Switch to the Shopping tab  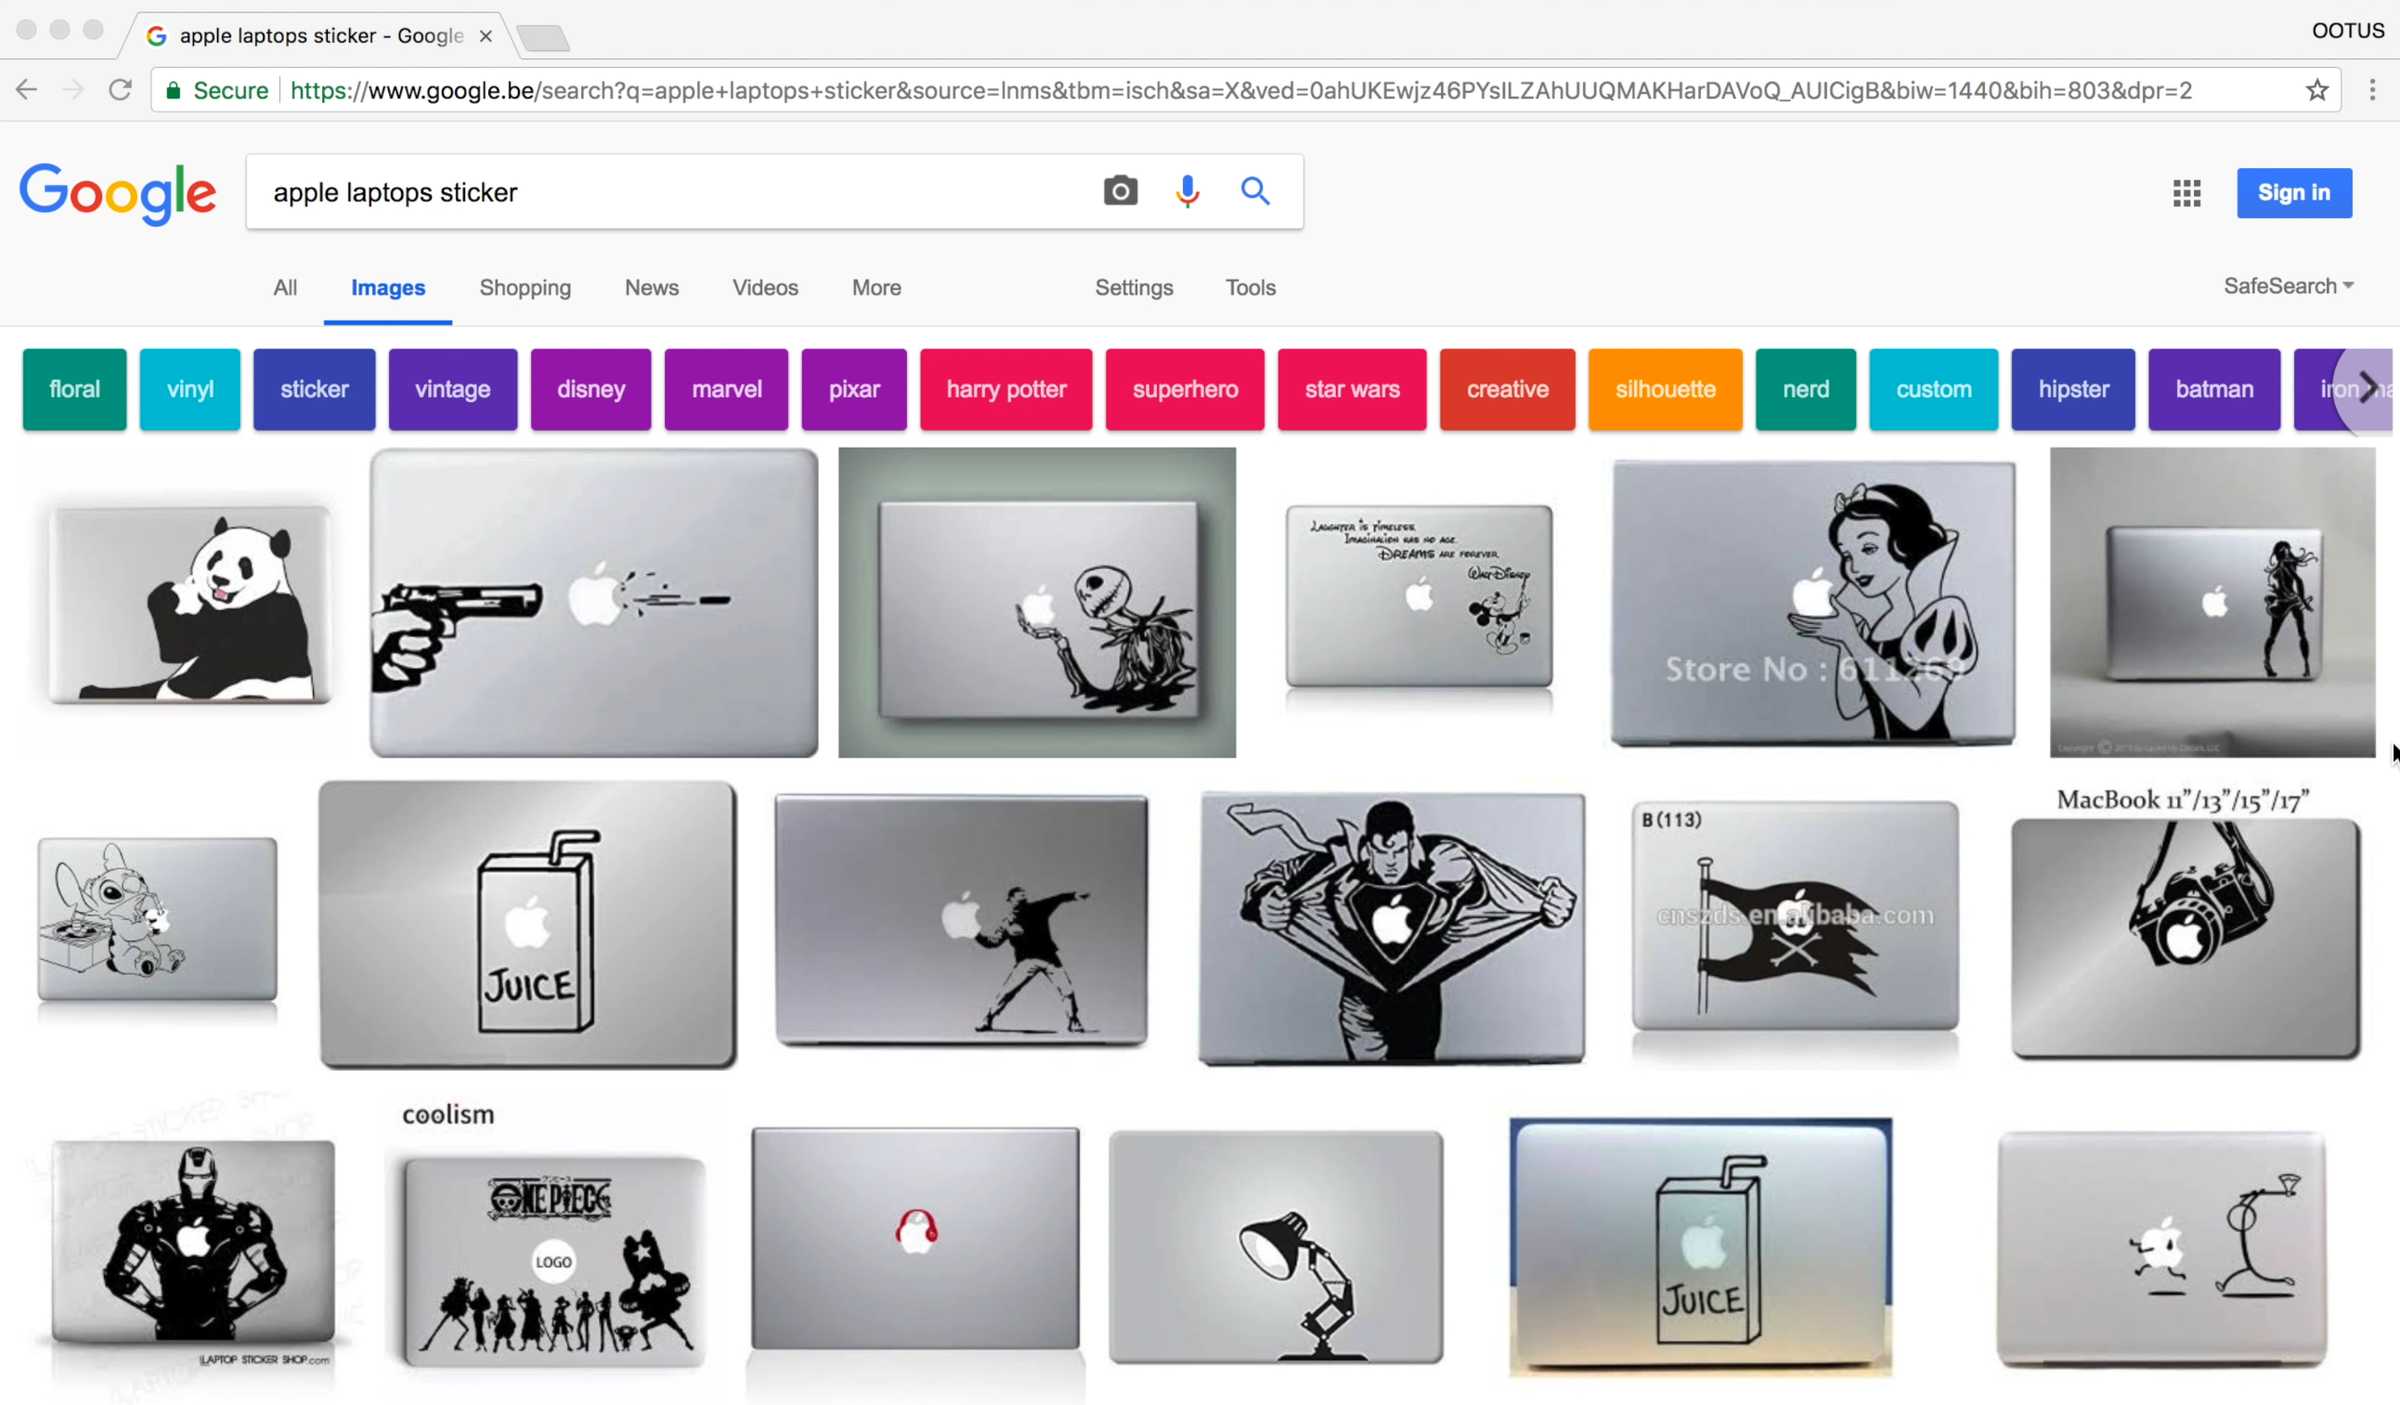(x=525, y=288)
